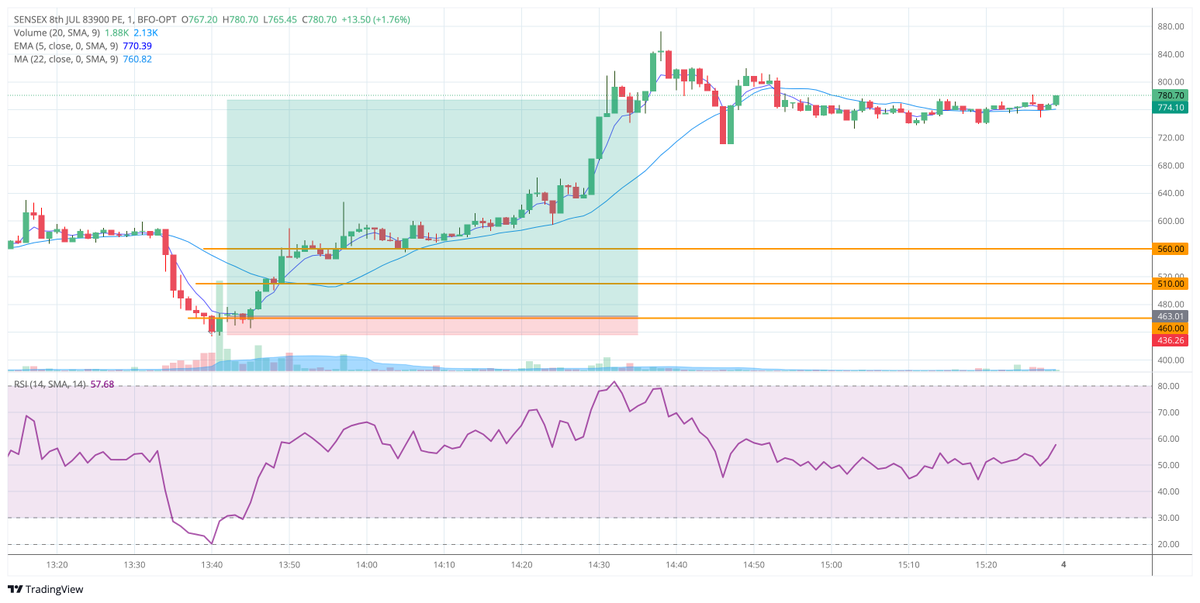Image resolution: width=1200 pixels, height=603 pixels.
Task: Click the 1.88K volume value
Action: pos(117,33)
